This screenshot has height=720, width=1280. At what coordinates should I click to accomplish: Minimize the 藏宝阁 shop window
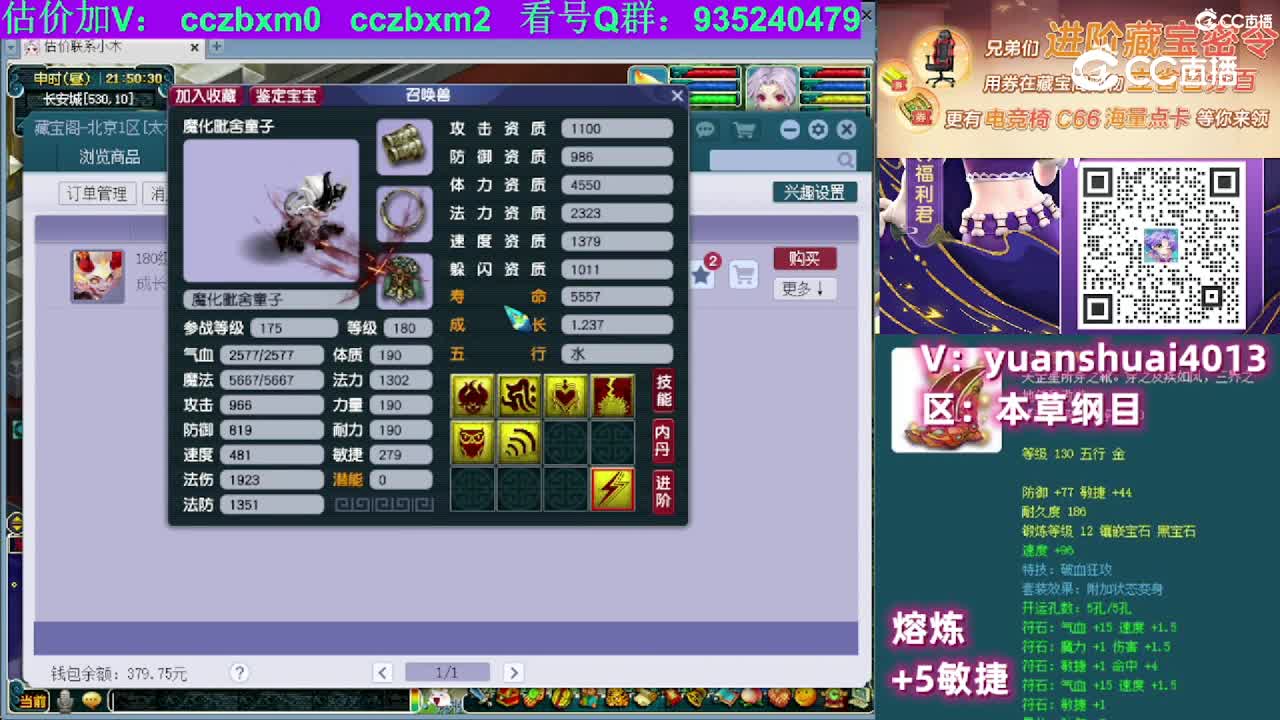790,130
